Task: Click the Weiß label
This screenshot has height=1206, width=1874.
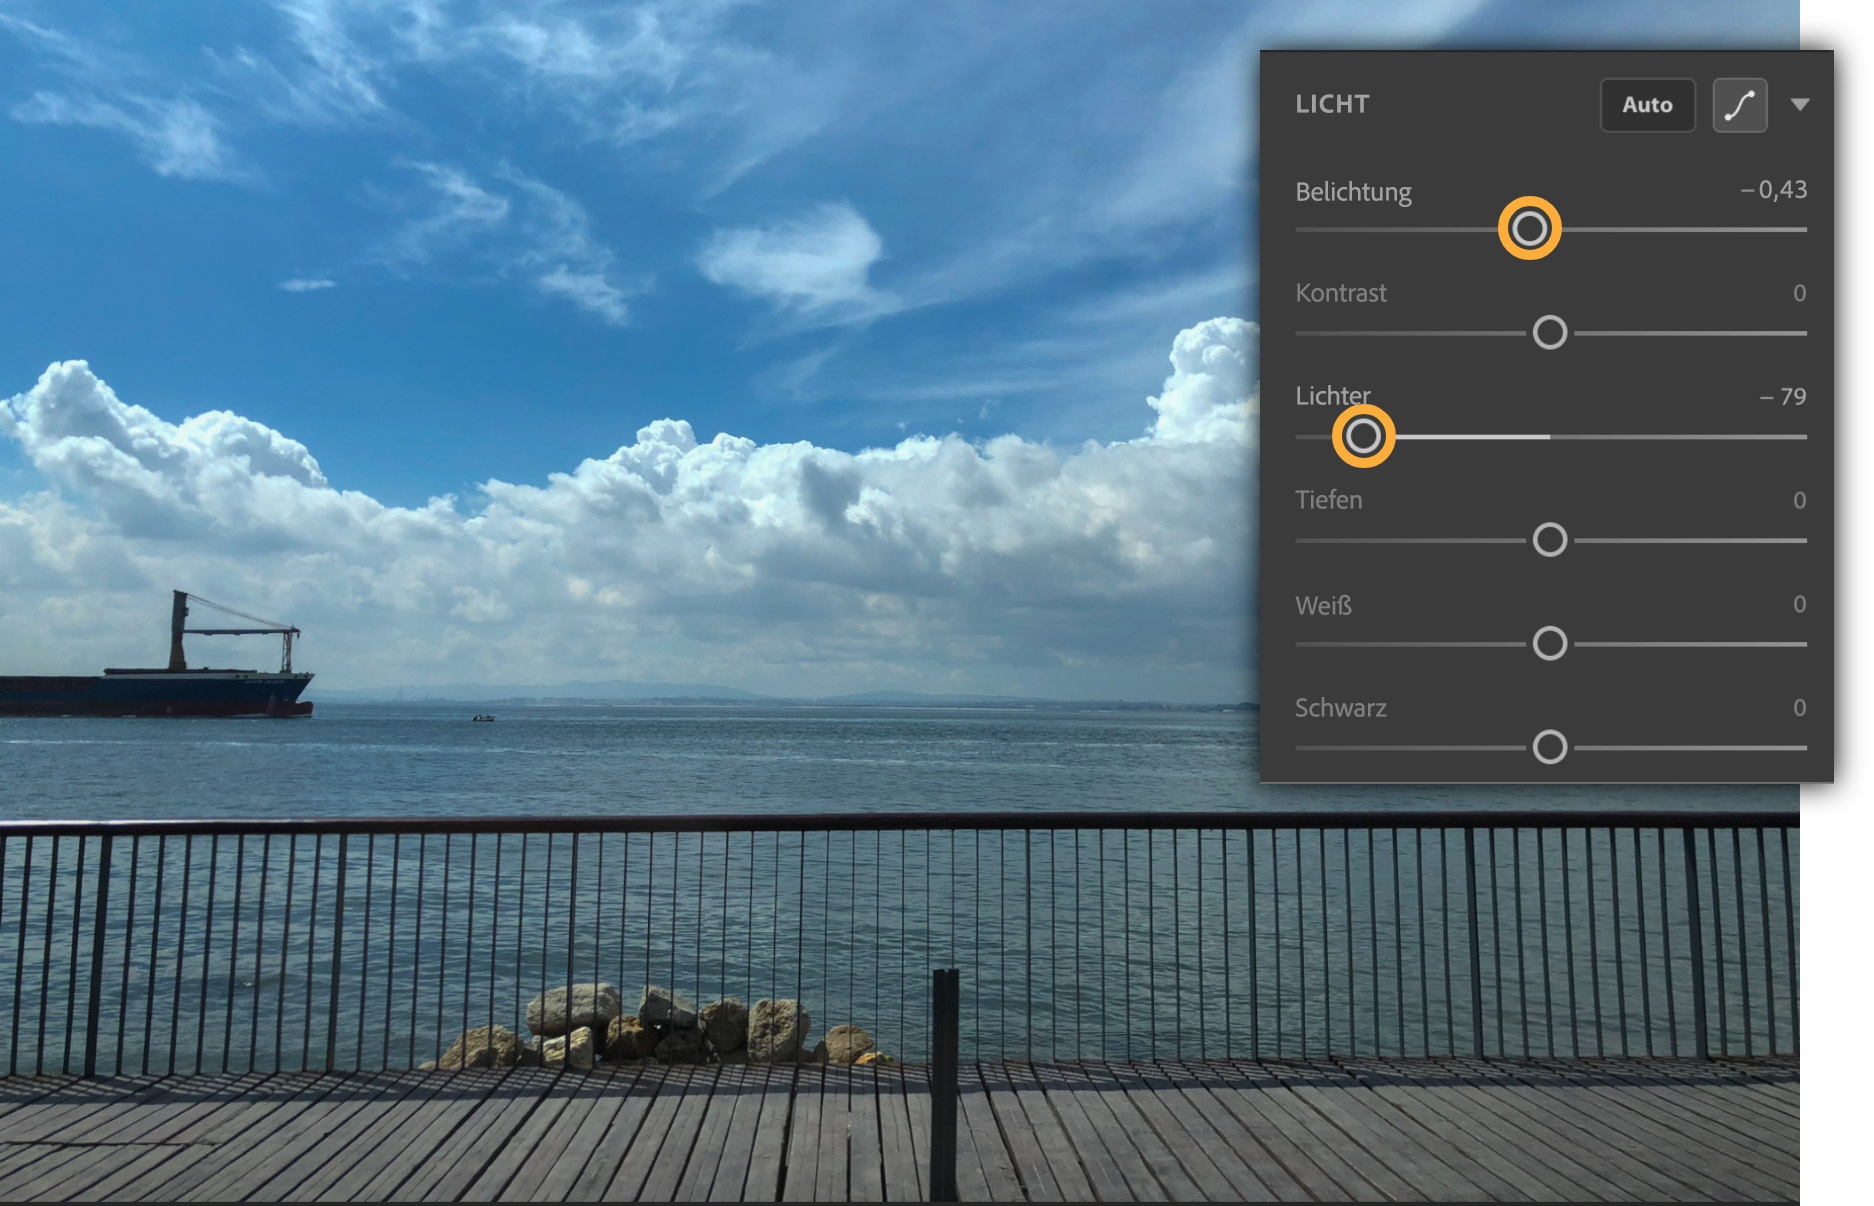Action: [1324, 605]
